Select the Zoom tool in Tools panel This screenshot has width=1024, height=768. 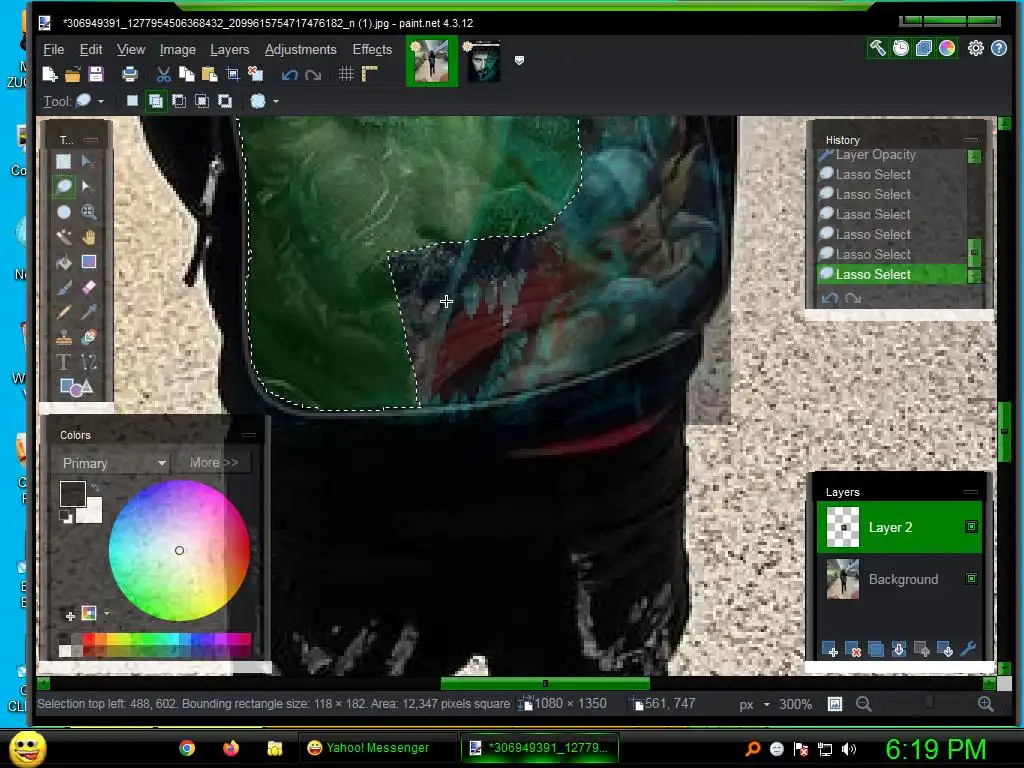[x=89, y=212]
